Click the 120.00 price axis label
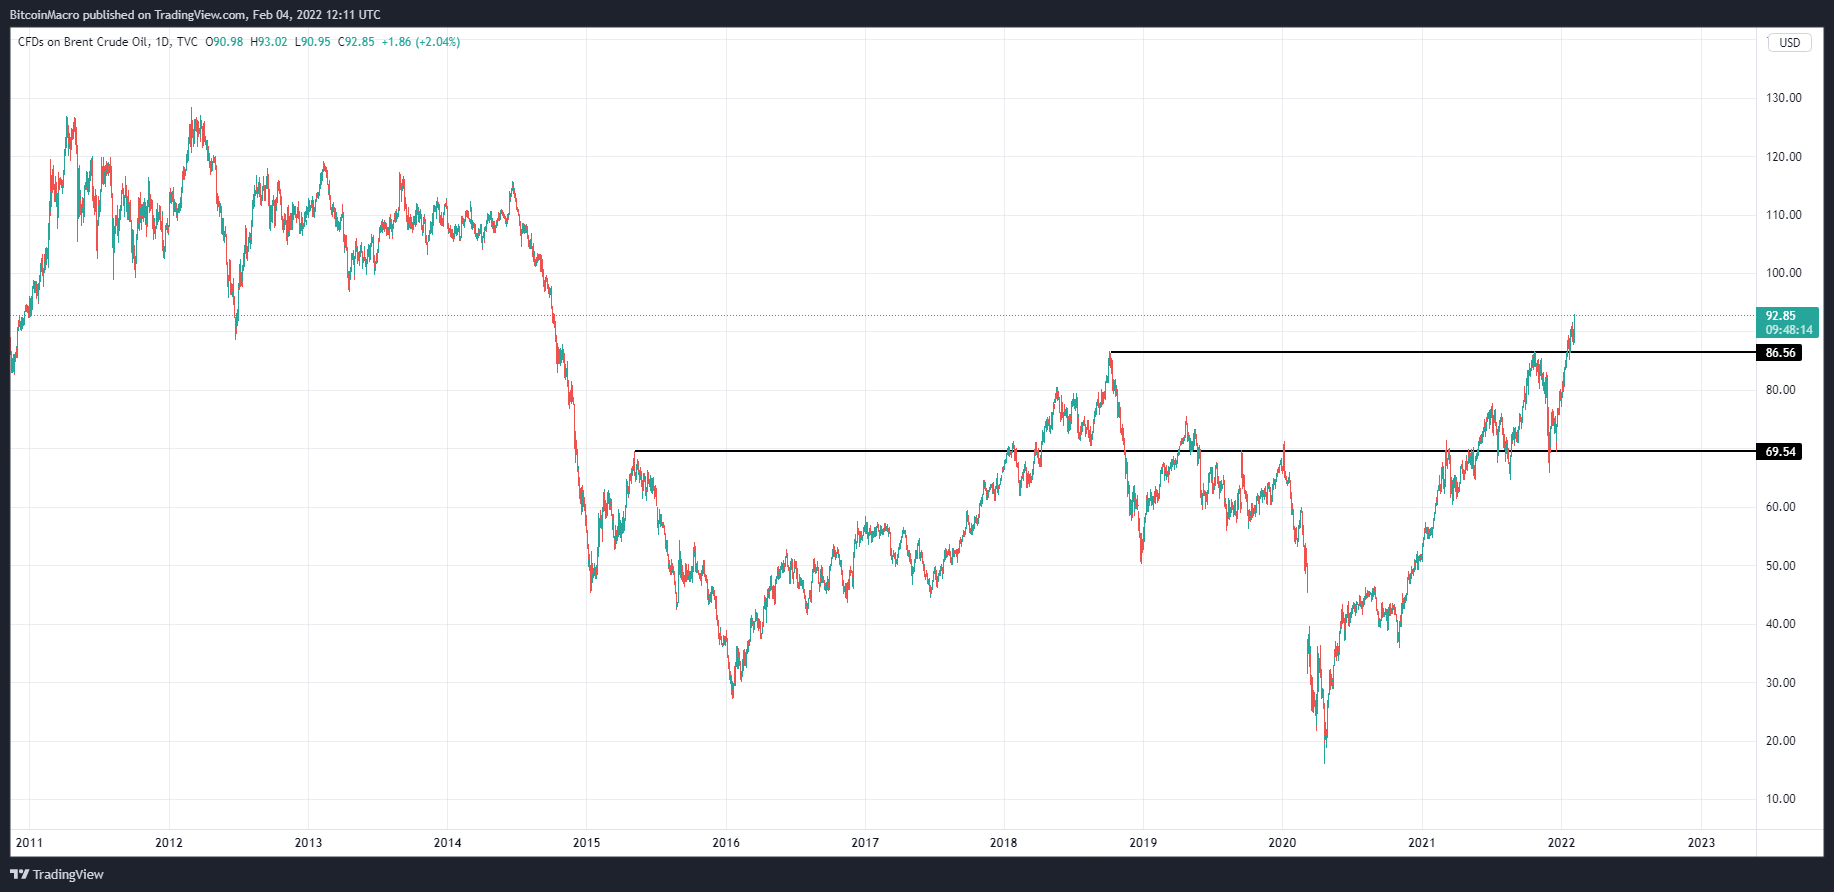Image resolution: width=1834 pixels, height=892 pixels. click(1783, 157)
